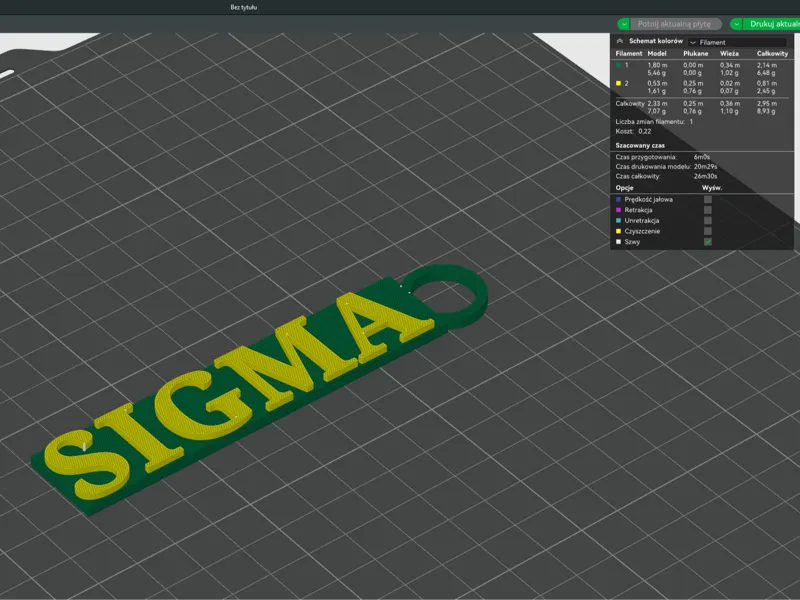Click the green filament 1 color swatch
Screen dimensions: 800x600
(x=618, y=65)
